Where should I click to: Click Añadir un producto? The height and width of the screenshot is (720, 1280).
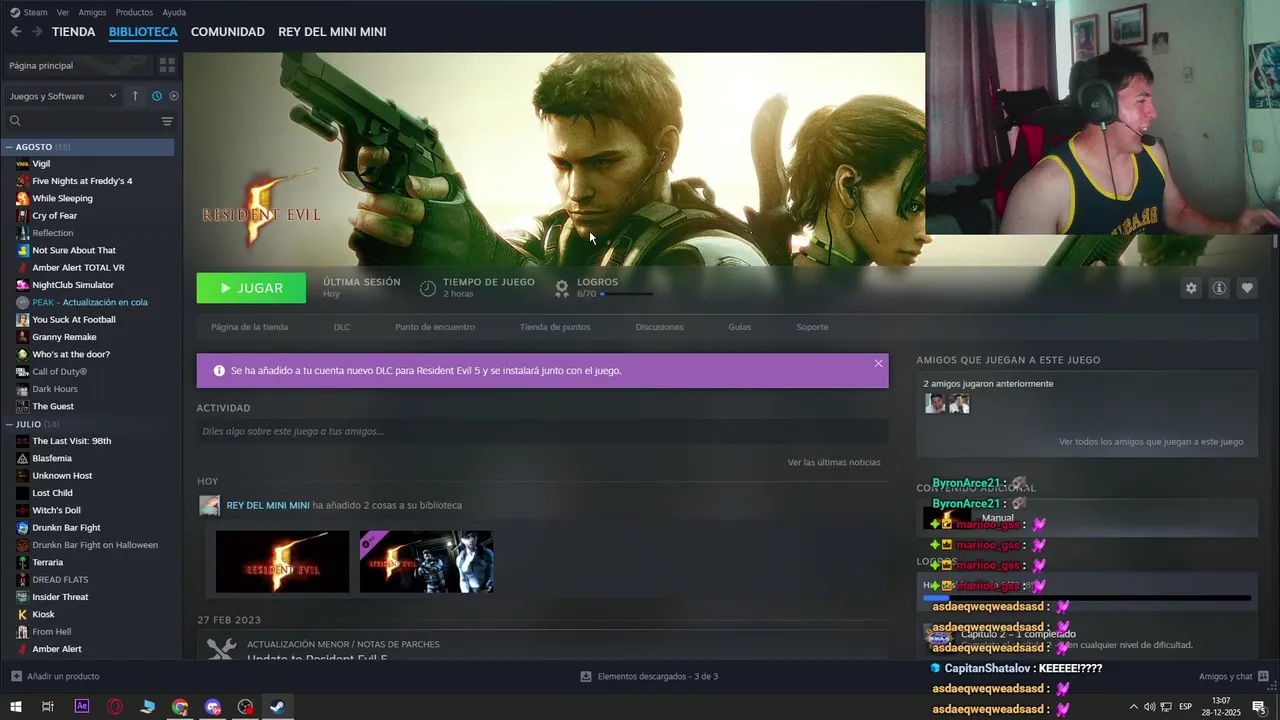pos(55,677)
